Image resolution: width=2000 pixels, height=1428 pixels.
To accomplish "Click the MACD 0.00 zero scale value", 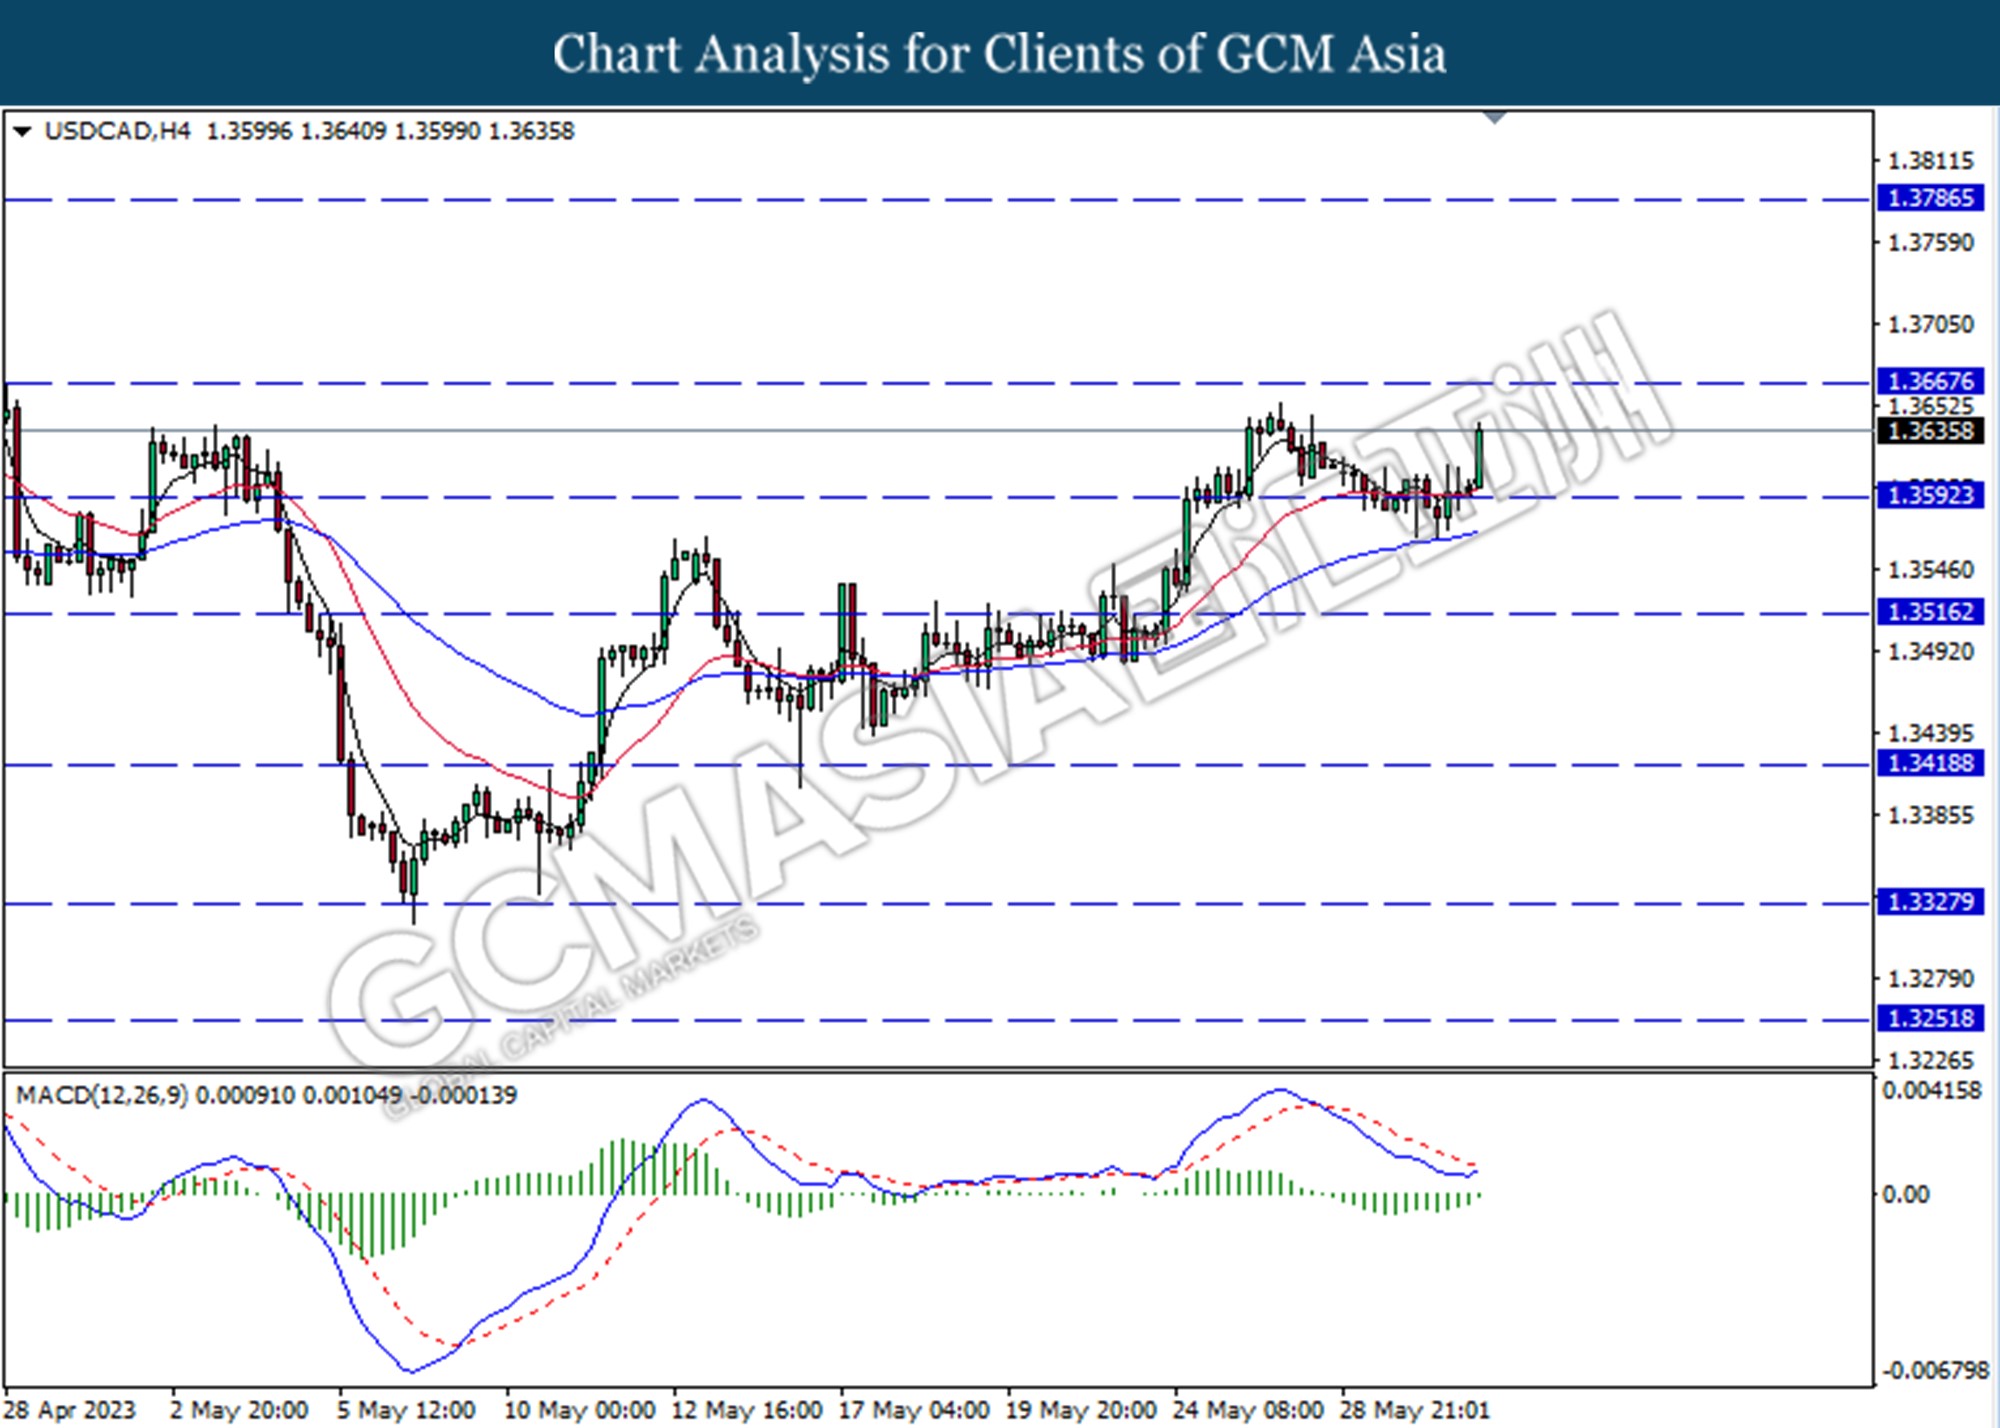I will coord(1906,1194).
